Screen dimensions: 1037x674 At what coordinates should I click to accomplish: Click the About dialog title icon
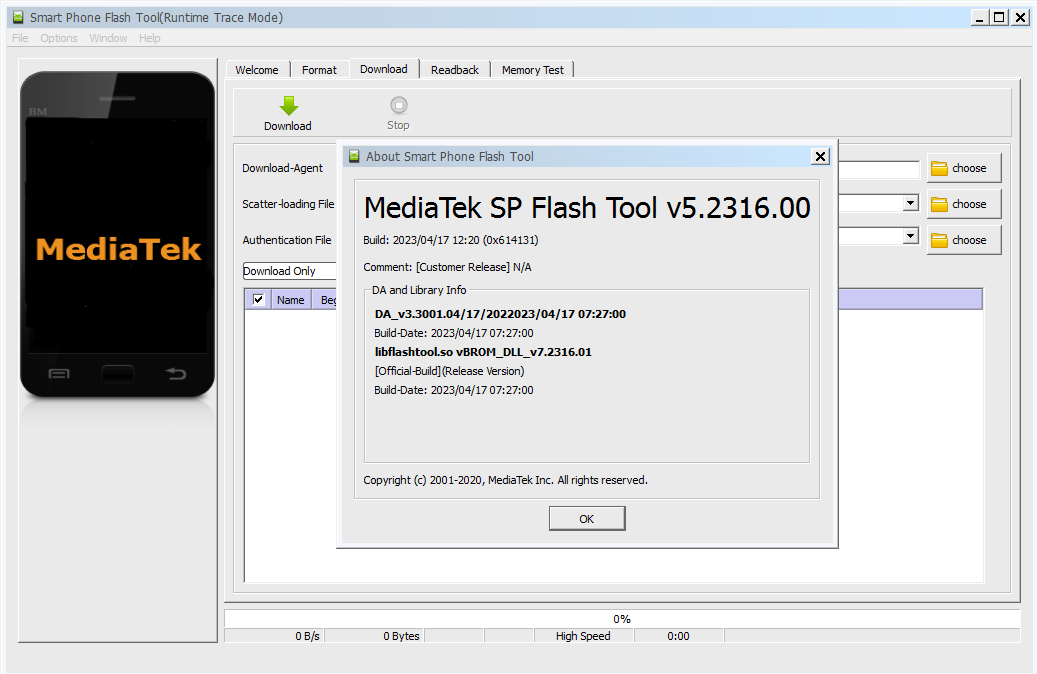(354, 156)
